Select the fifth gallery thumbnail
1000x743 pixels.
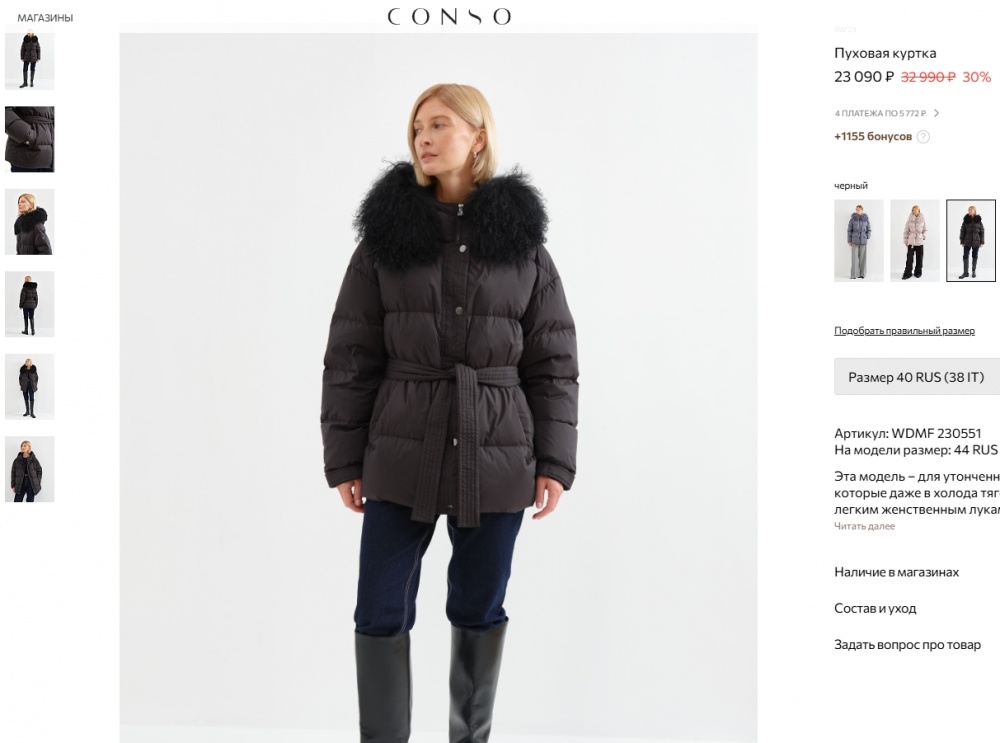(30, 386)
